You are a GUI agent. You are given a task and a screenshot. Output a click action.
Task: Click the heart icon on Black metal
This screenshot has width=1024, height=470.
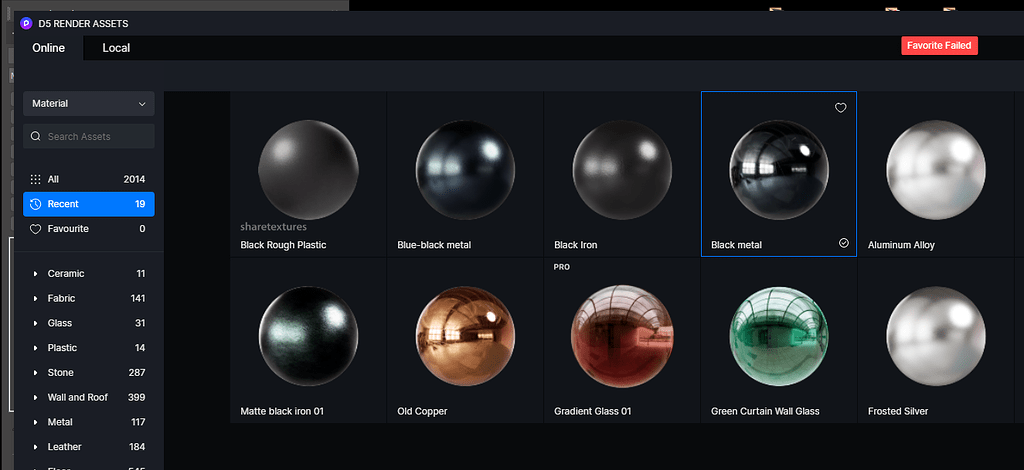point(840,108)
